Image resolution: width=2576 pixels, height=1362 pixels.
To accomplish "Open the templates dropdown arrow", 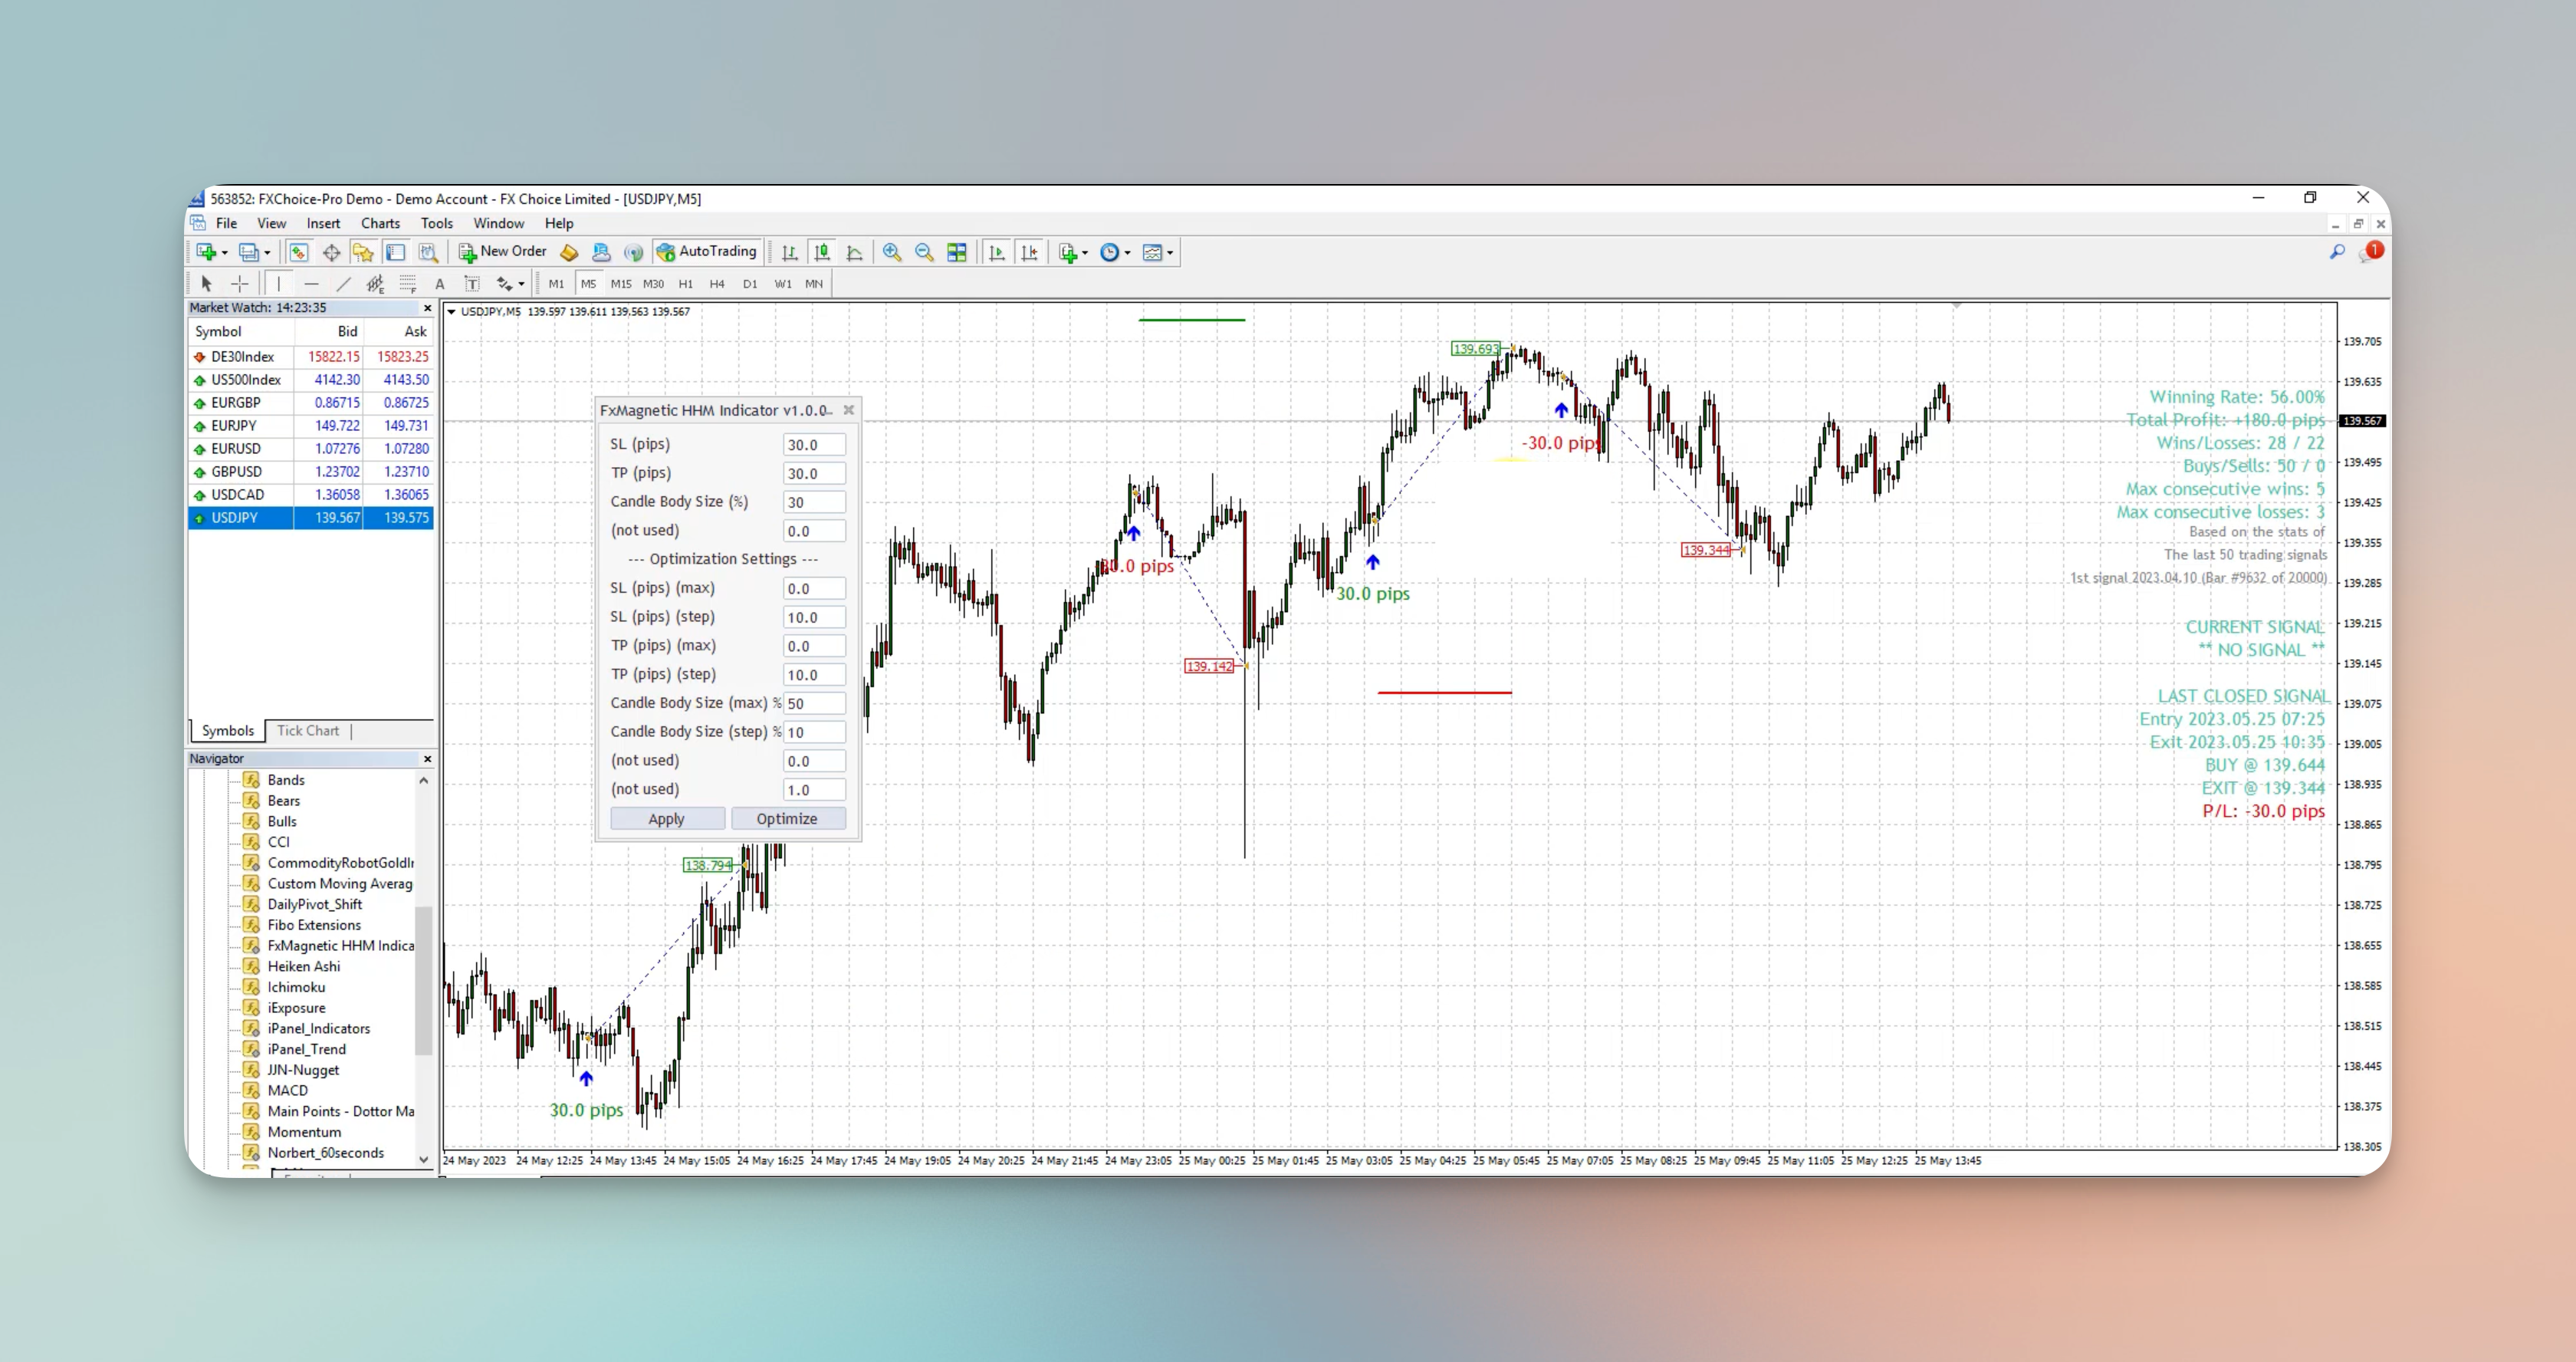I will coord(1170,253).
